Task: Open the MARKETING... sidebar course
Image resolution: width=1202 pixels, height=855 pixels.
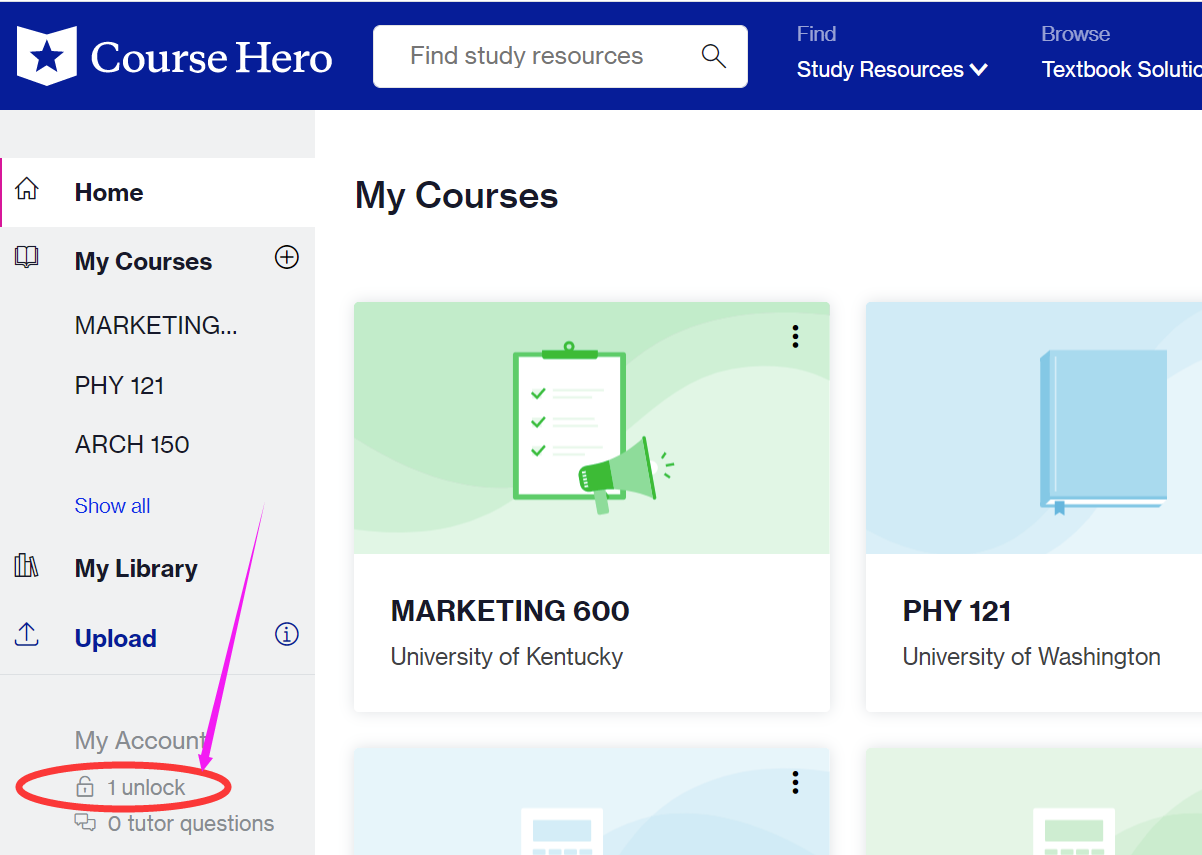Action: (x=156, y=325)
